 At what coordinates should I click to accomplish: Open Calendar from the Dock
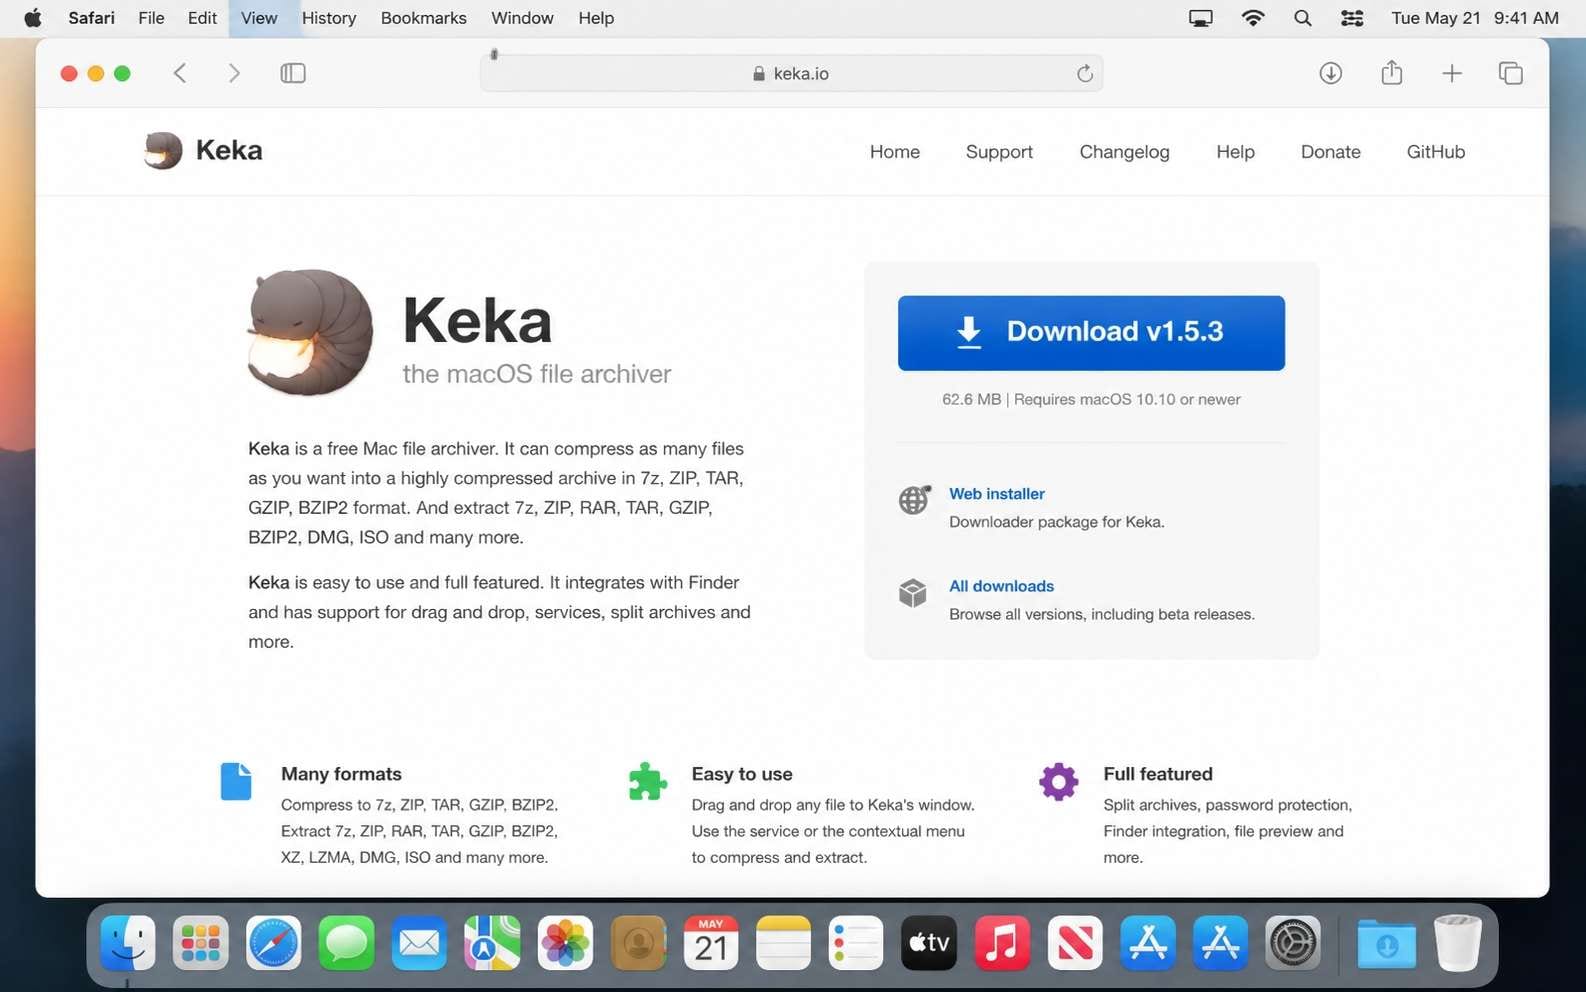[711, 942]
